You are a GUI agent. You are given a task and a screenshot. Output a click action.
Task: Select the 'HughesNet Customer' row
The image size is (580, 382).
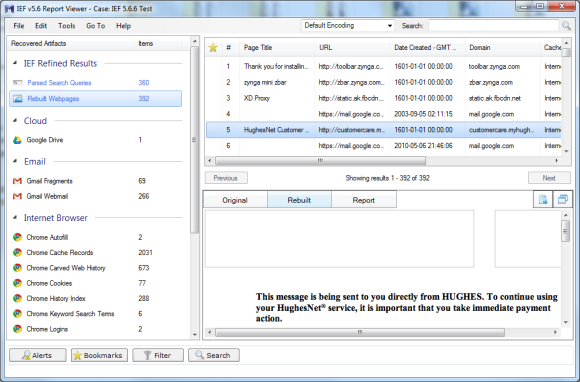(383, 130)
